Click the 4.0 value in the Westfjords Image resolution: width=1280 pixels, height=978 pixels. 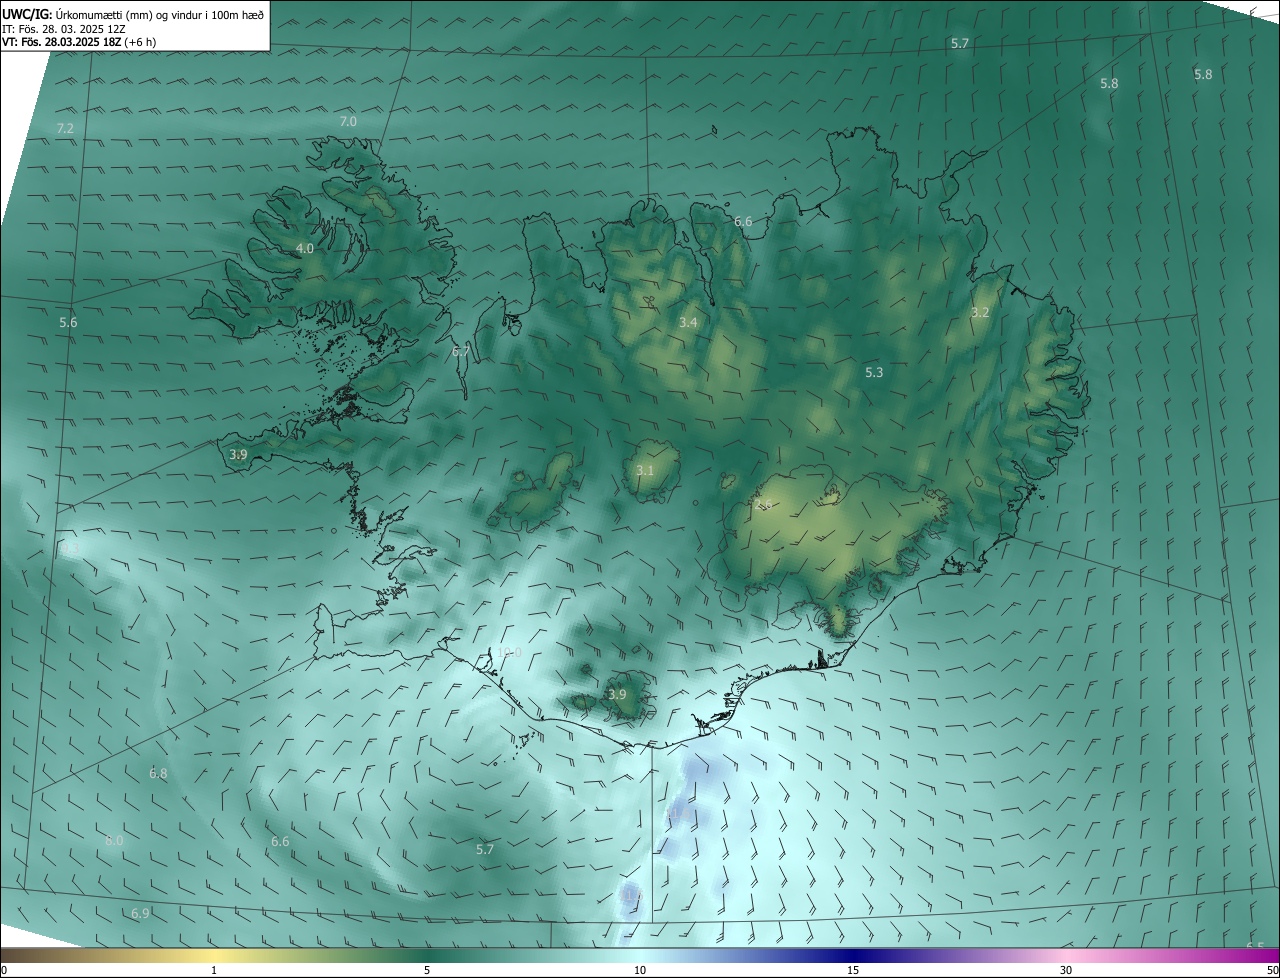[305, 248]
